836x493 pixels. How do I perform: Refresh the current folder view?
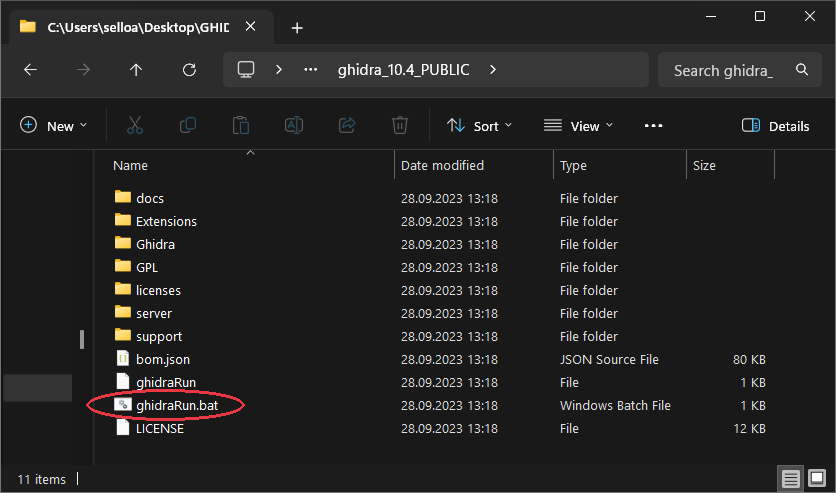189,70
